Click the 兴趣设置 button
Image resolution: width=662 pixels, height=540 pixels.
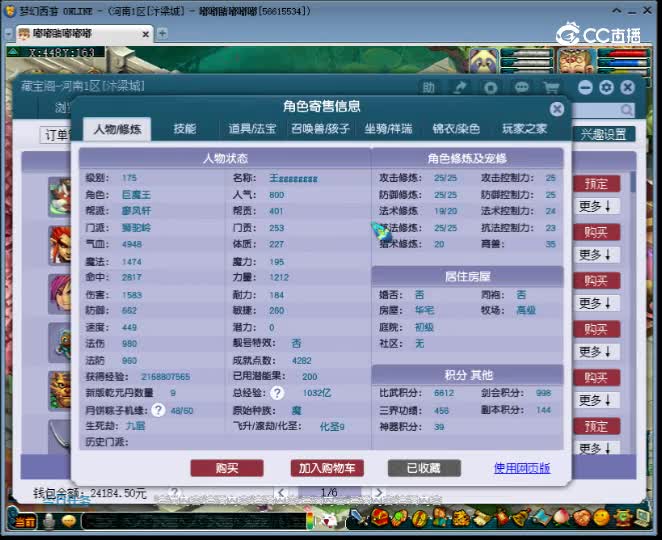tap(604, 134)
